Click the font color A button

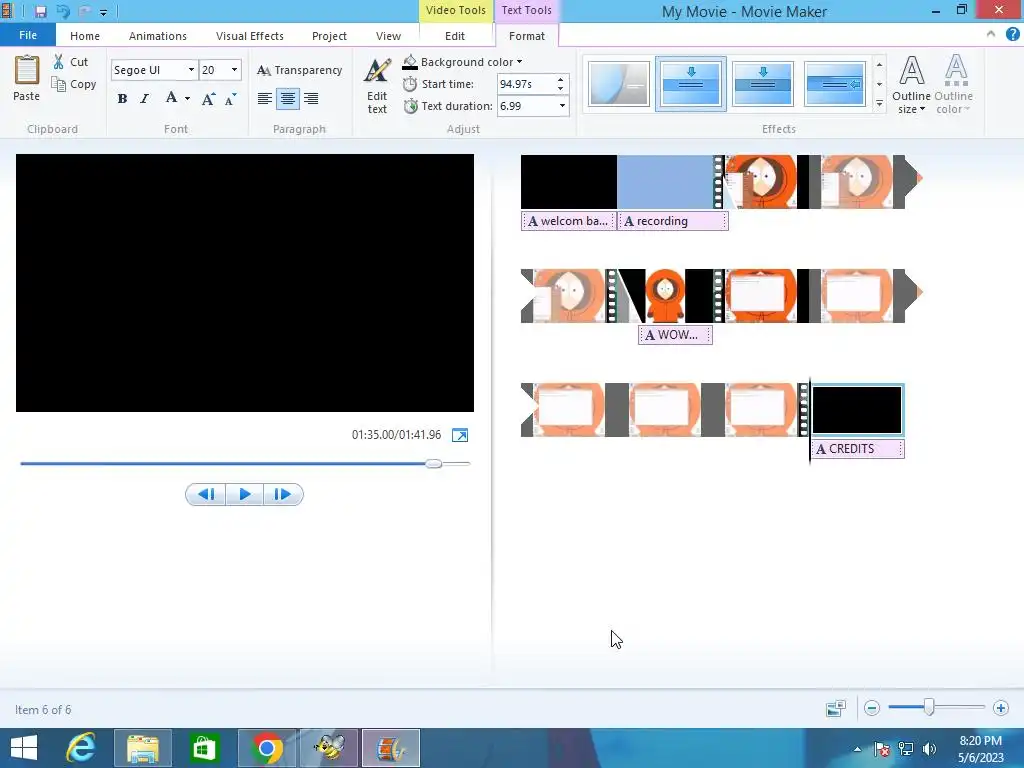click(x=171, y=99)
